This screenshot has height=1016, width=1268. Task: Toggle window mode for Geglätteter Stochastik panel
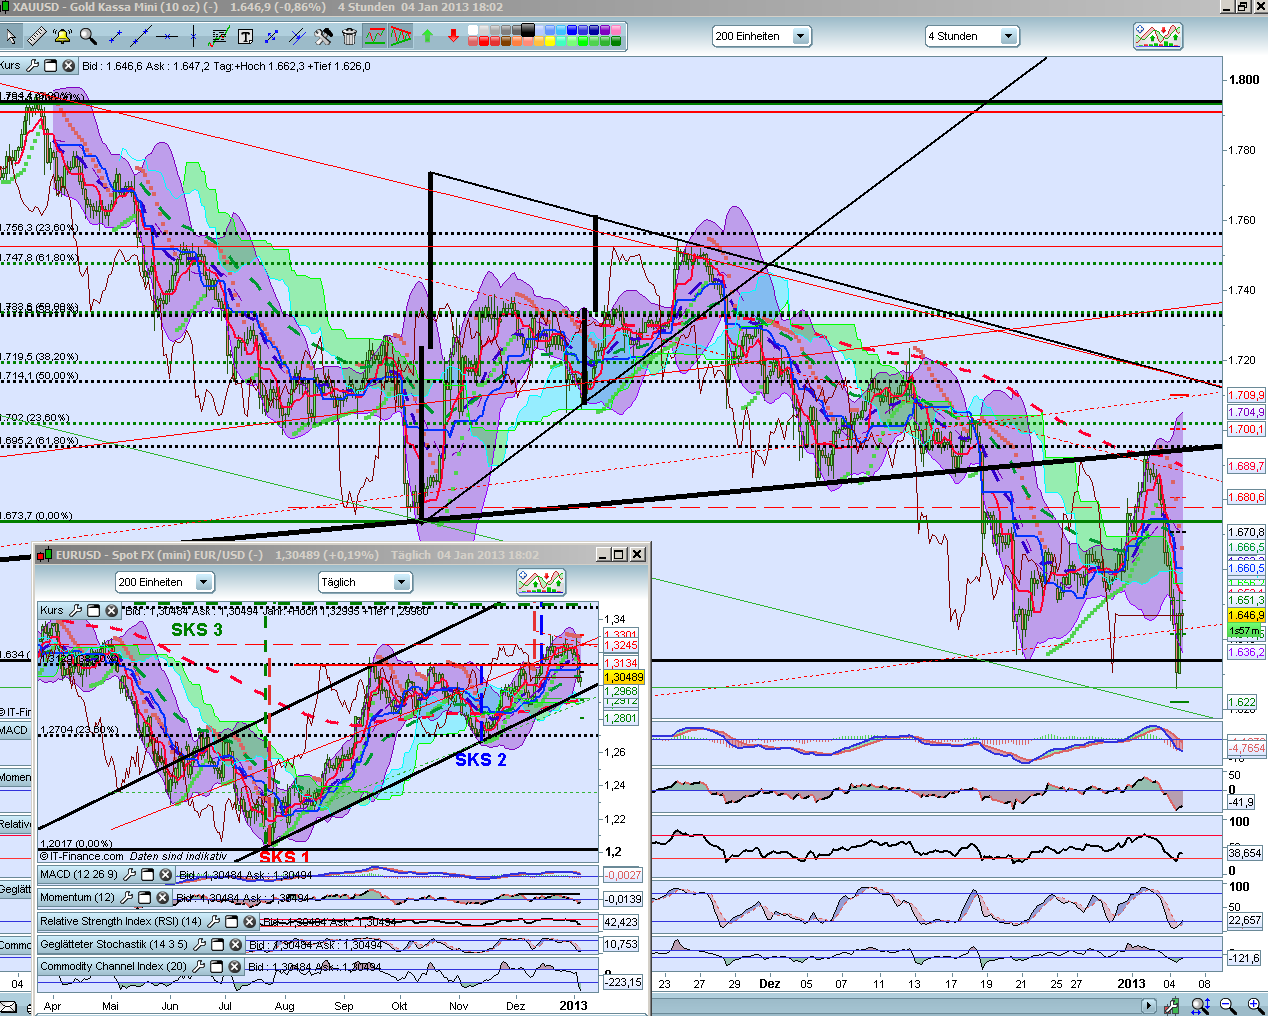[217, 944]
